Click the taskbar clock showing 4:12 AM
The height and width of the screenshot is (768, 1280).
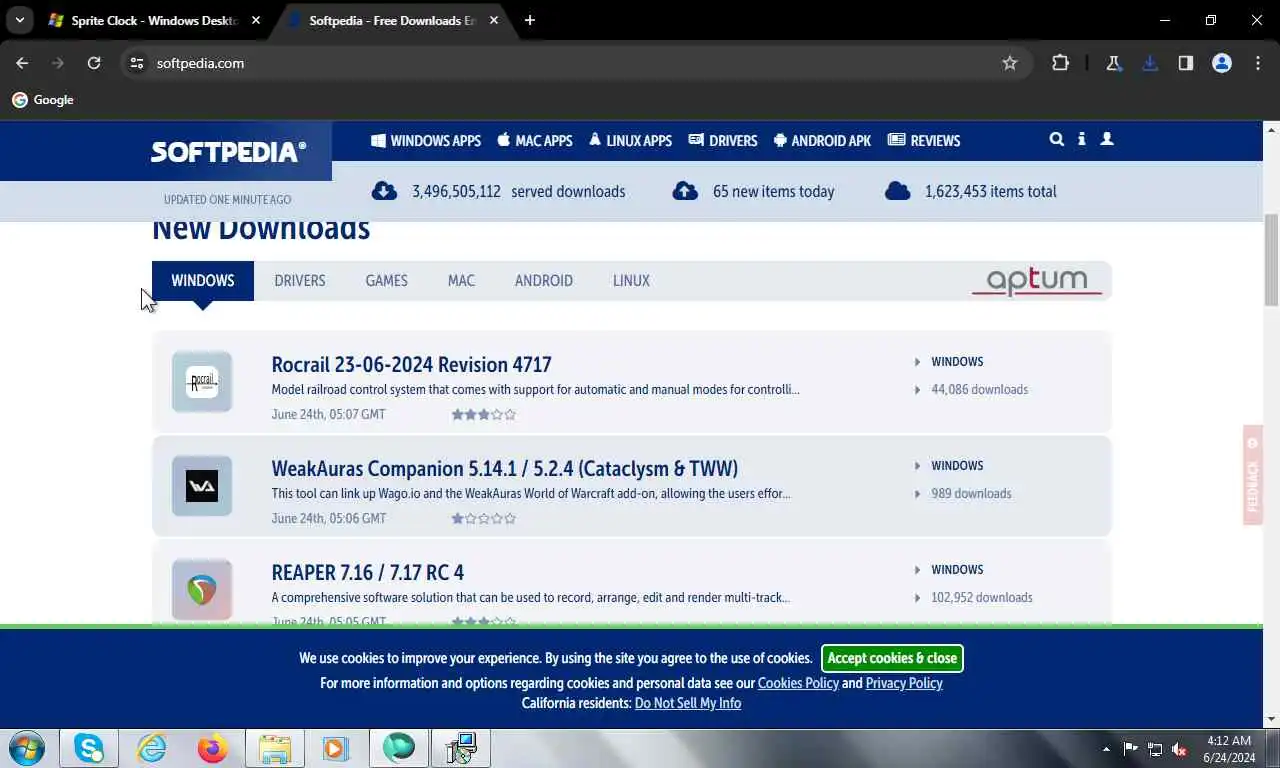click(1229, 749)
